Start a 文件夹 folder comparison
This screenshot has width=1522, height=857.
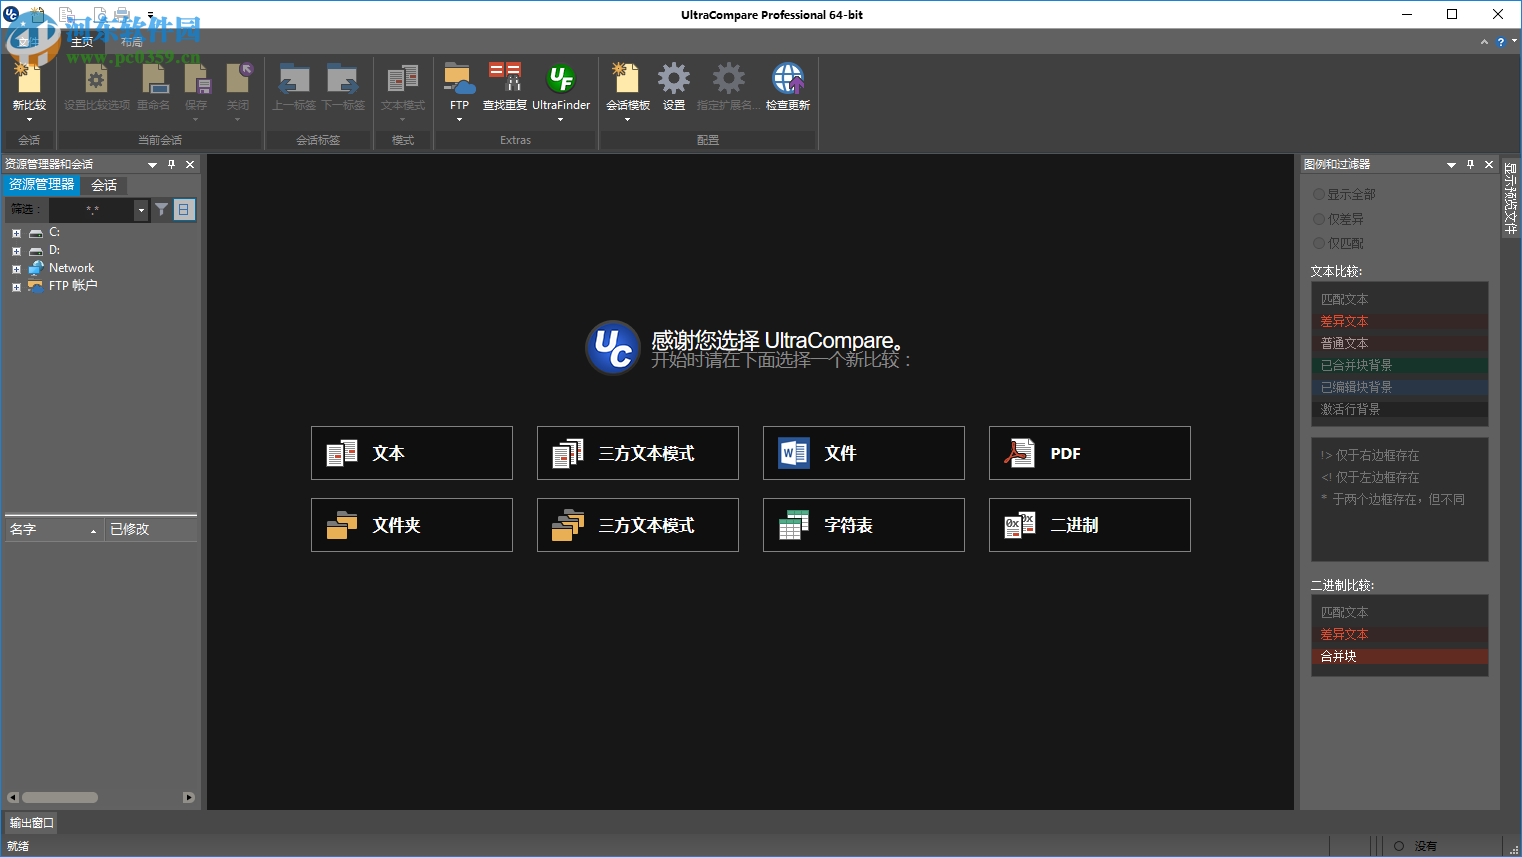[411, 525]
